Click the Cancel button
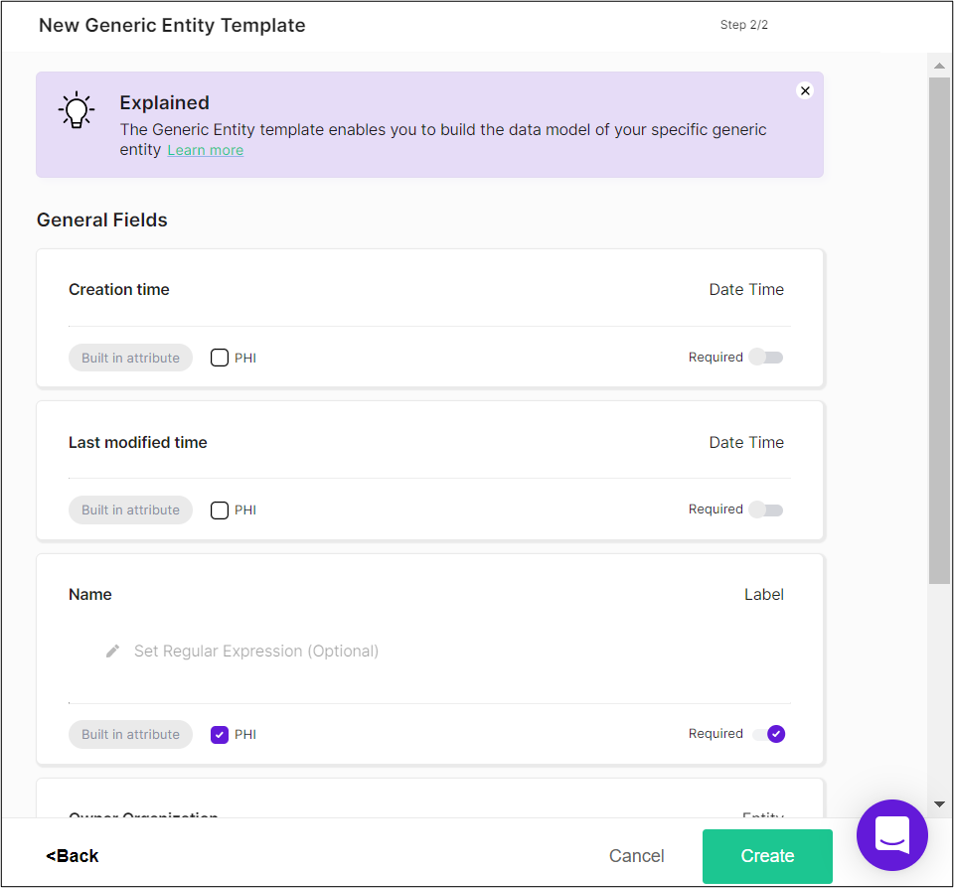 [636, 856]
